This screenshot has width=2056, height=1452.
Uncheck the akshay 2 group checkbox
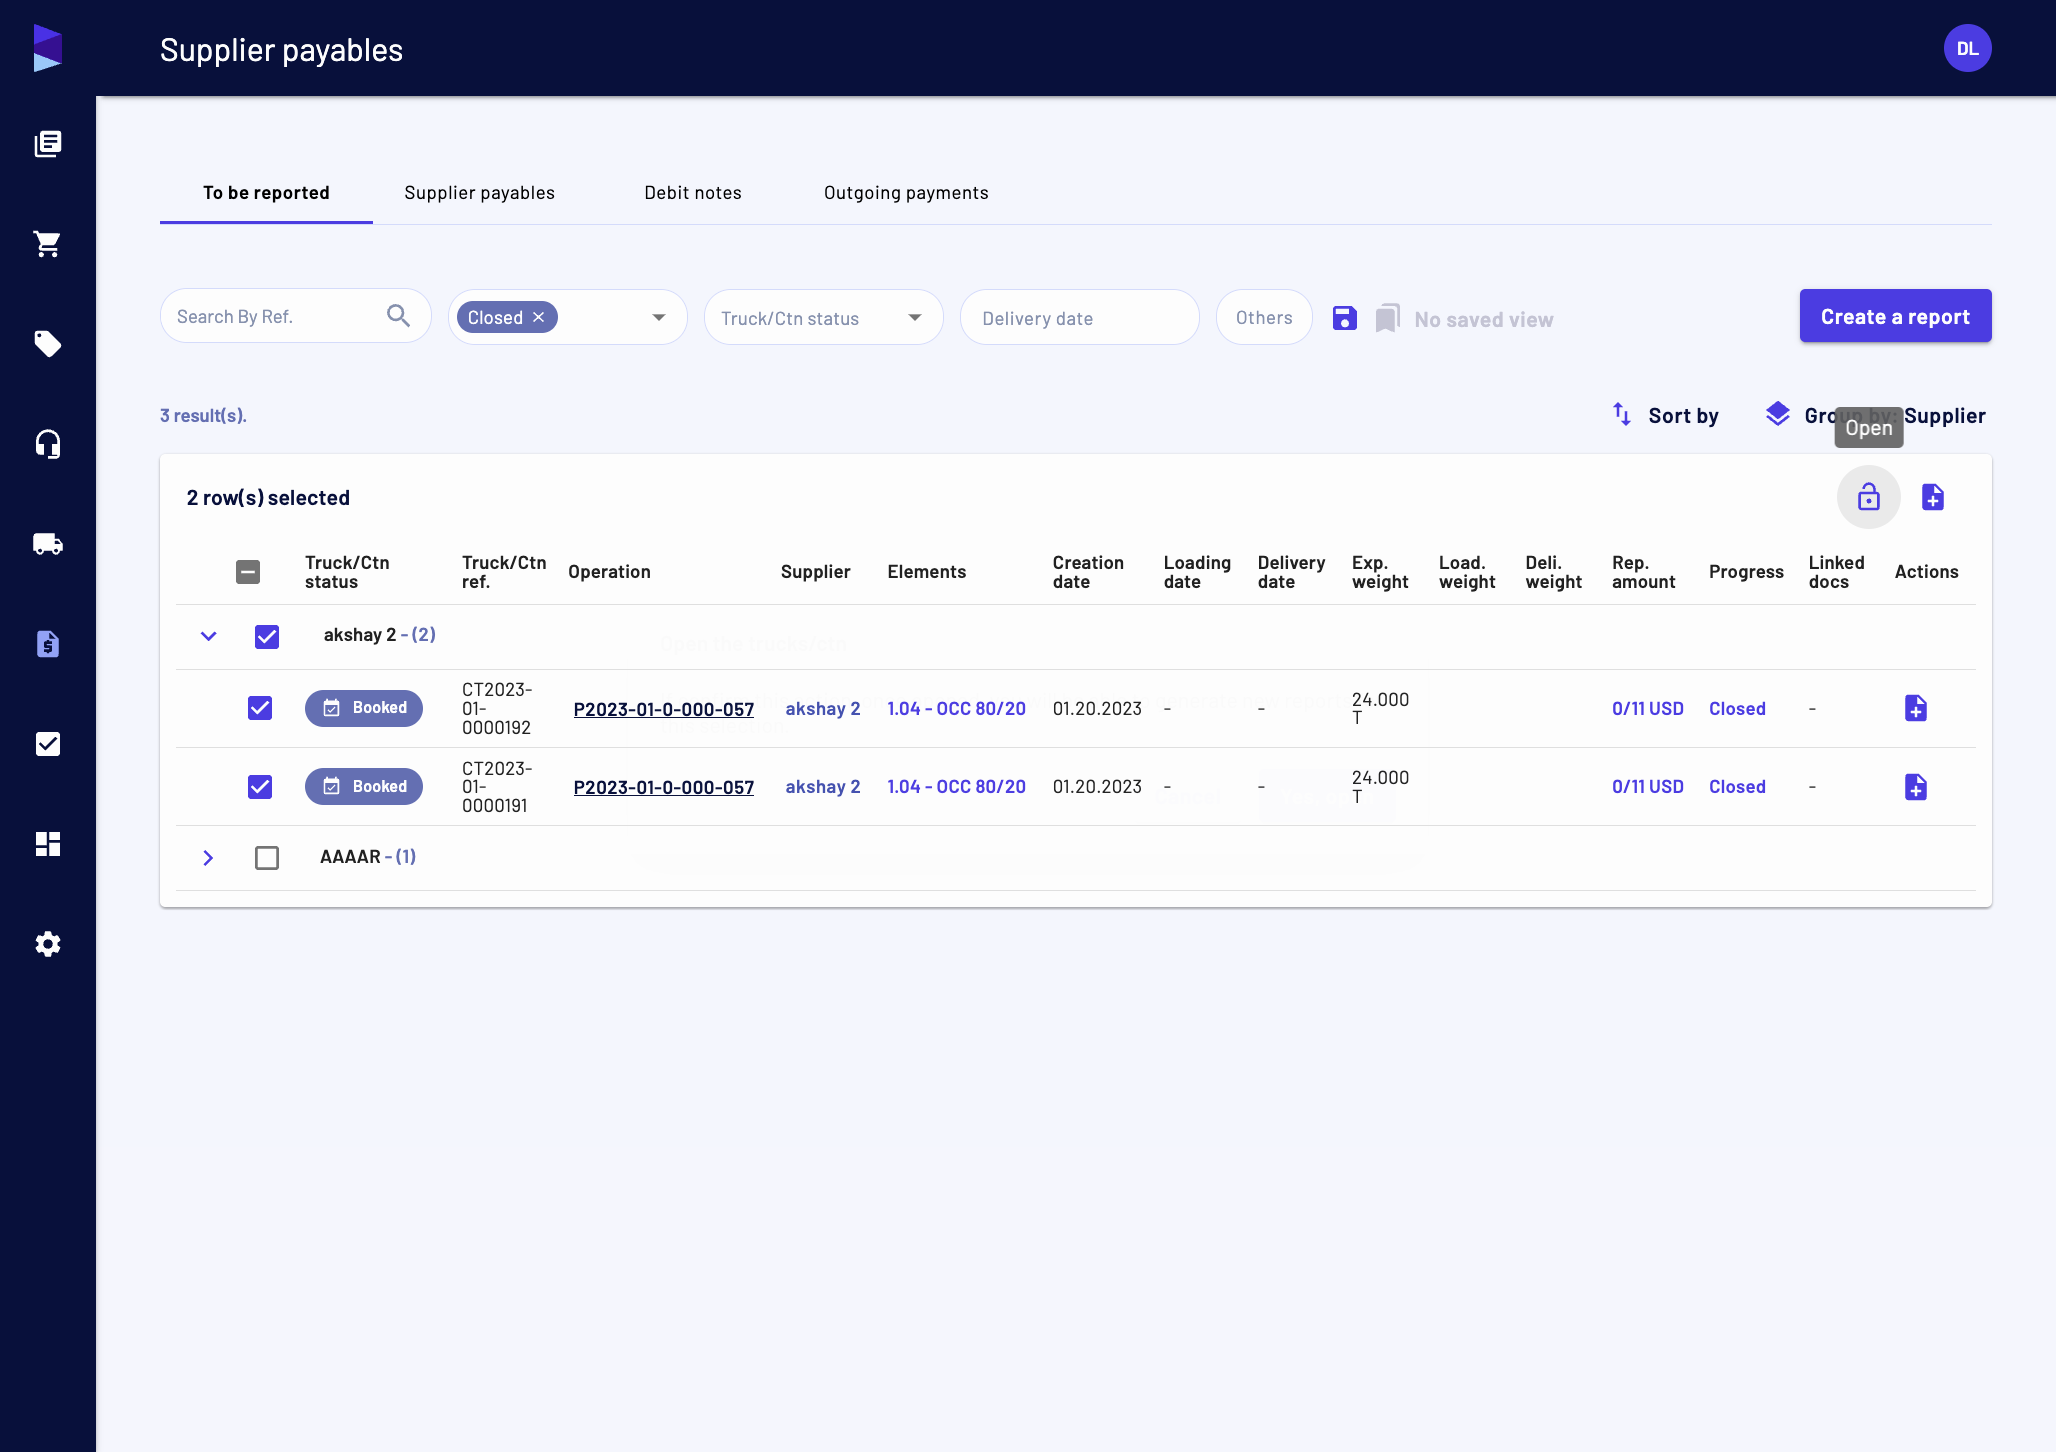coord(267,637)
